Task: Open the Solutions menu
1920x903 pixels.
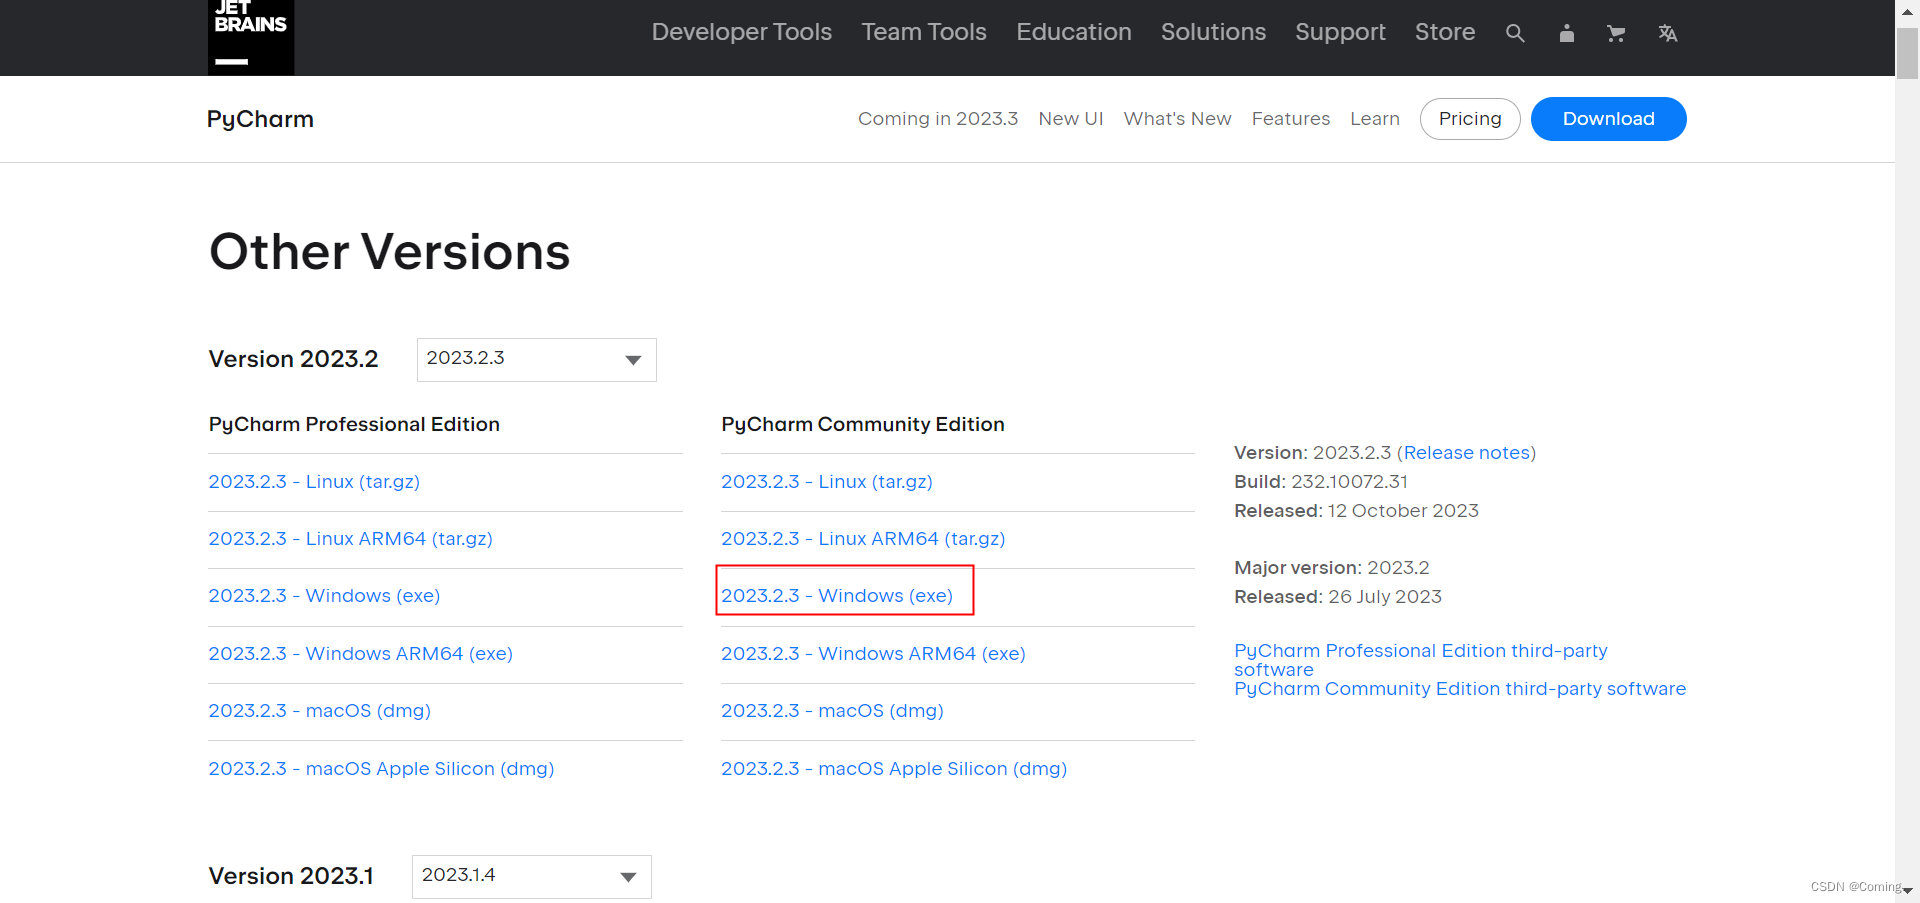Action: tap(1212, 31)
